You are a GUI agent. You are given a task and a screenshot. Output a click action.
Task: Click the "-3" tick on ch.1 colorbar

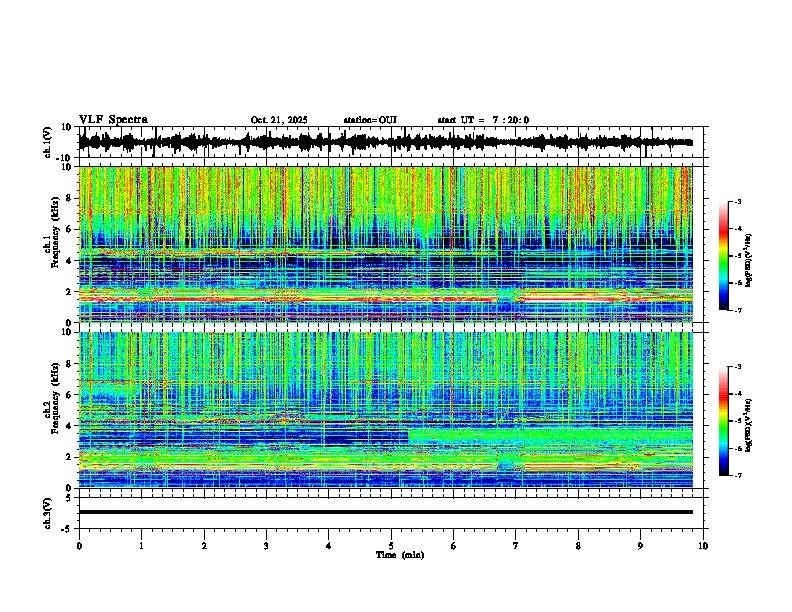(x=737, y=202)
